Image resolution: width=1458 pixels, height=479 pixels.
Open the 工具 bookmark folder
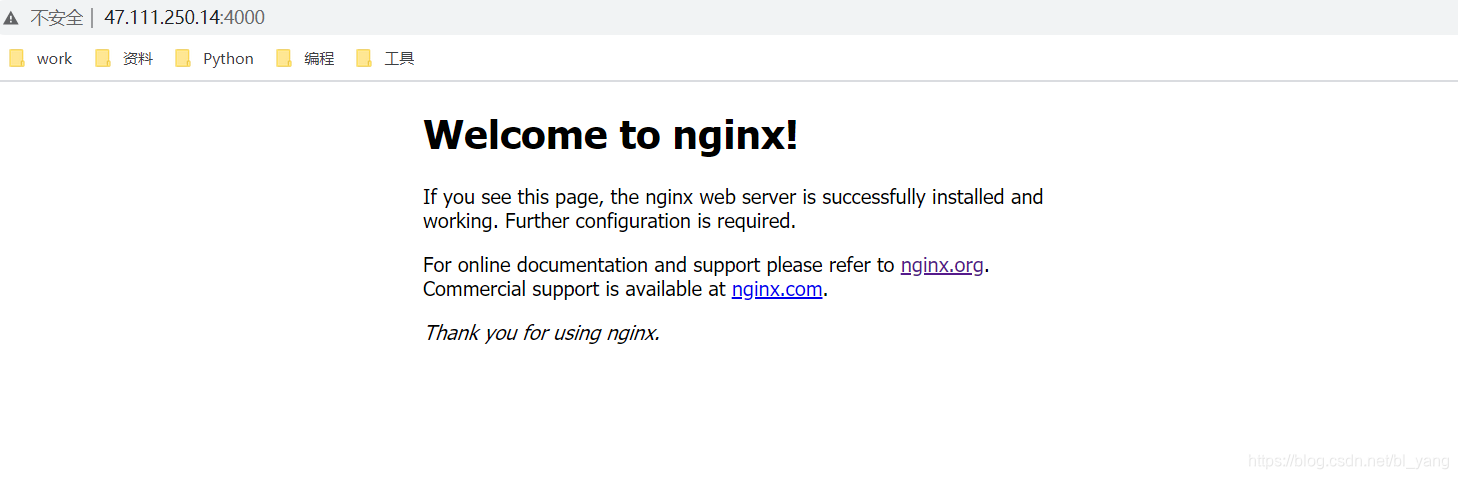pos(385,59)
